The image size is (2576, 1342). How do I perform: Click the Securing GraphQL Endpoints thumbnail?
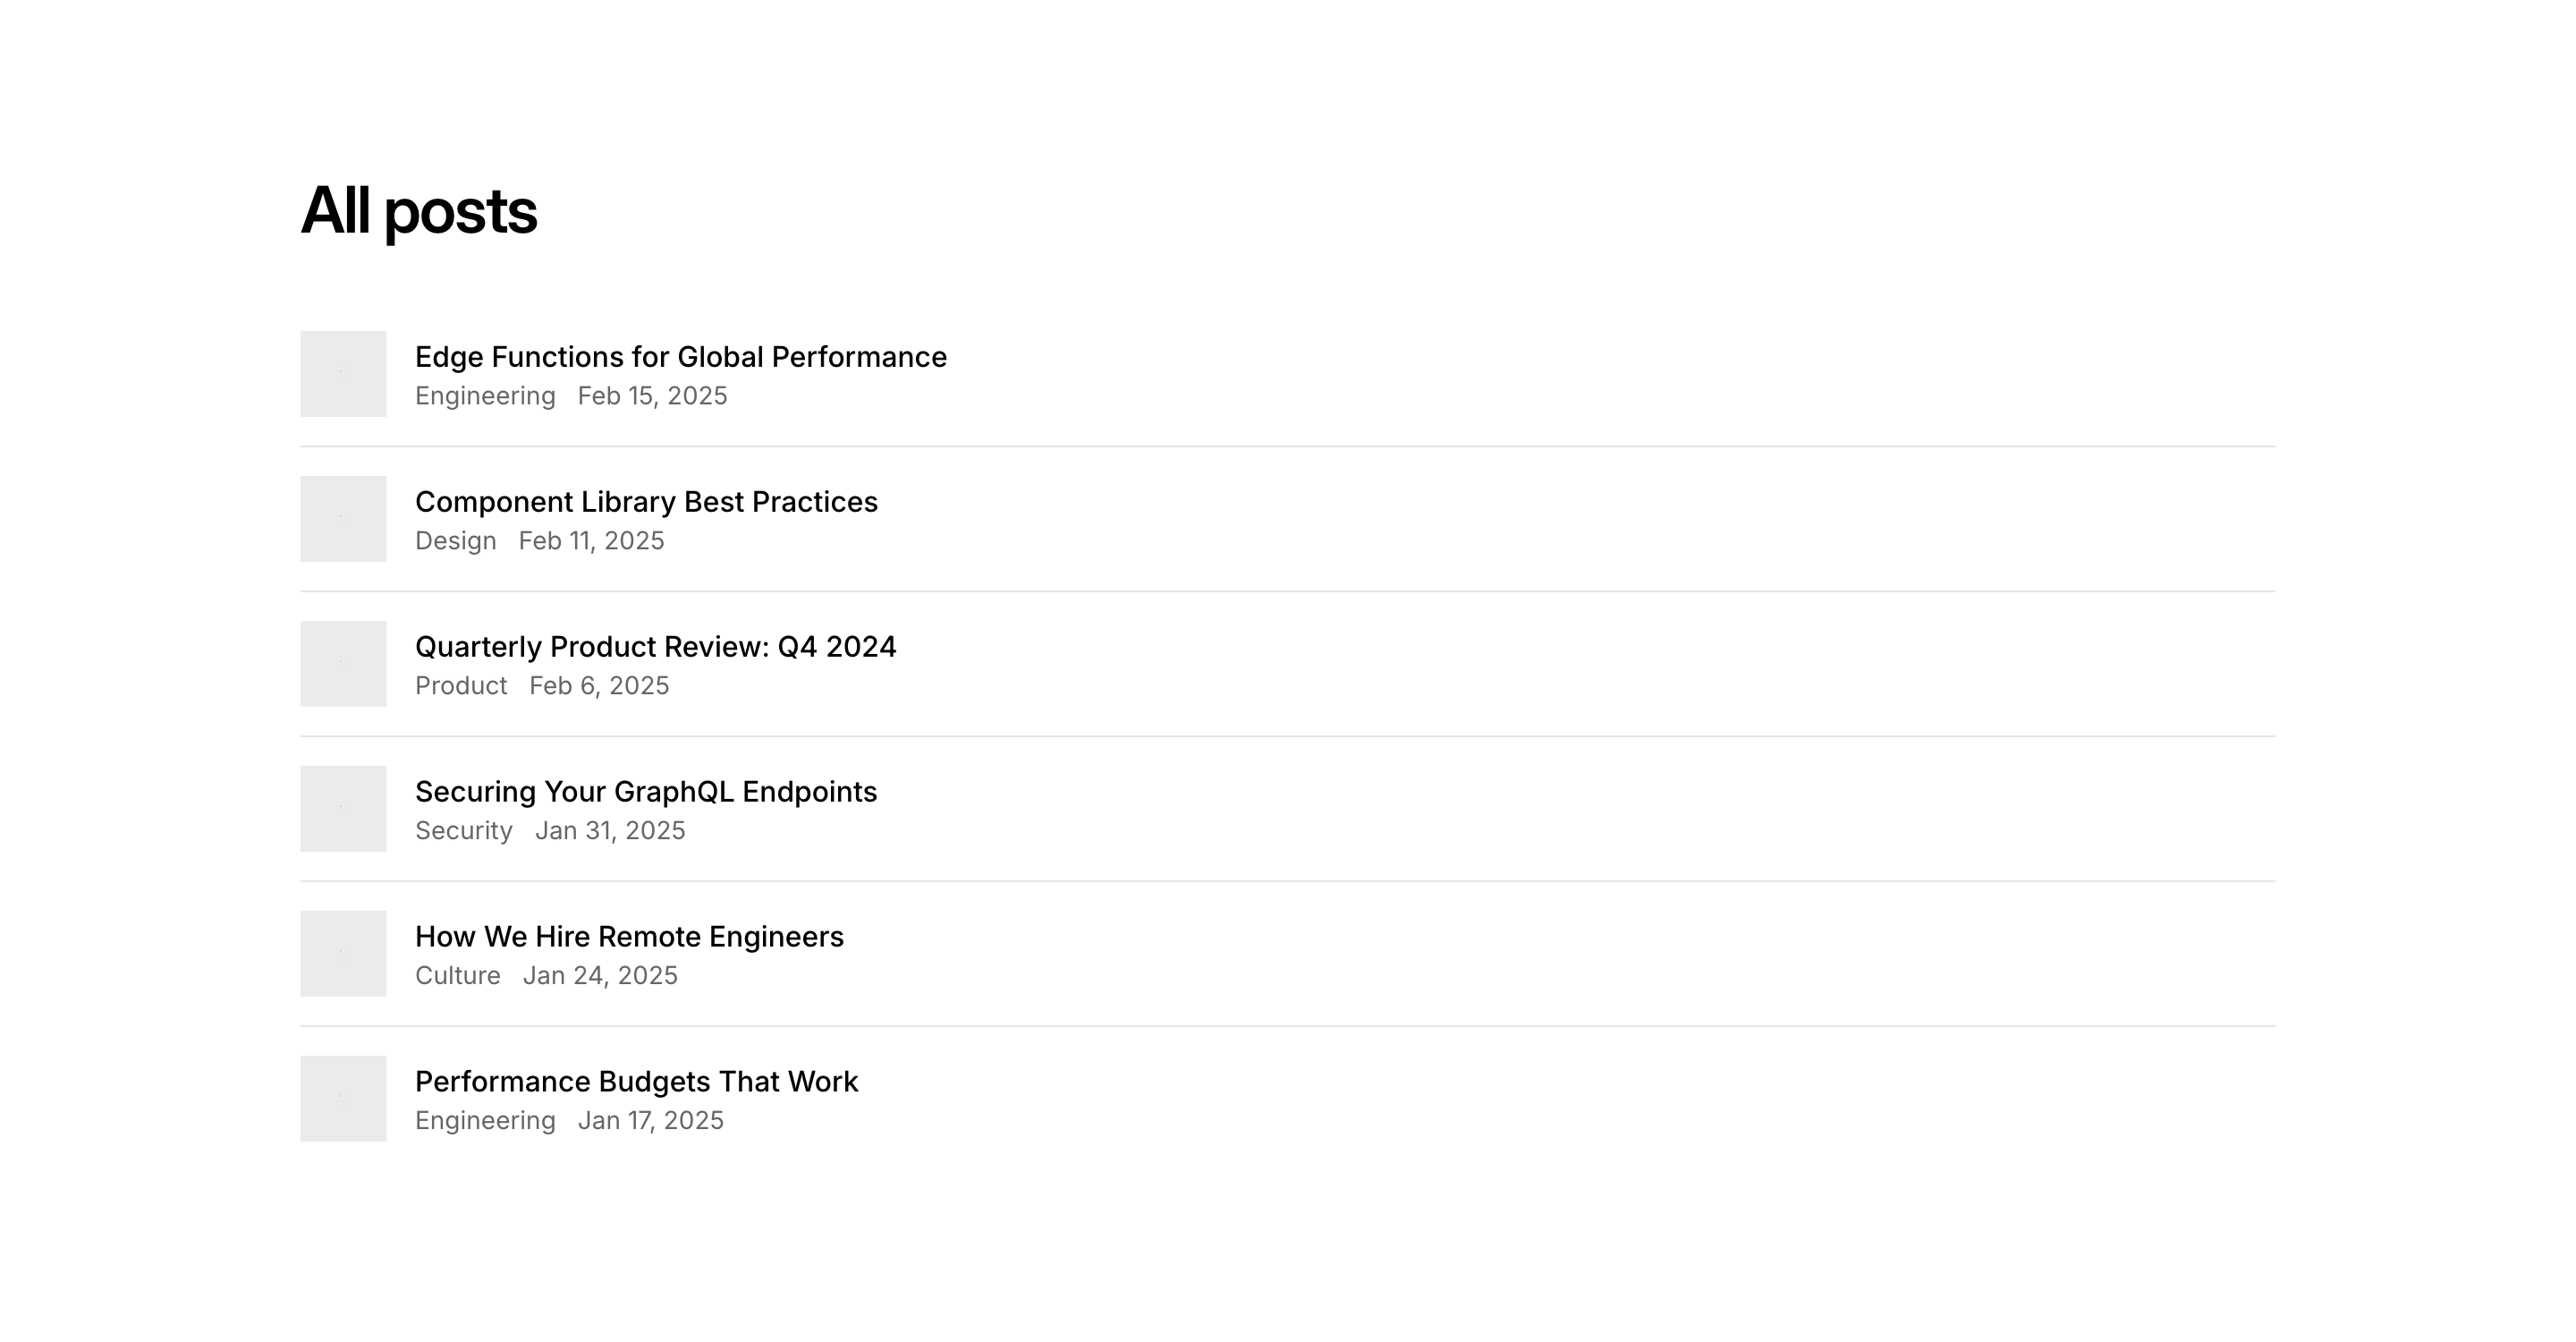[343, 809]
